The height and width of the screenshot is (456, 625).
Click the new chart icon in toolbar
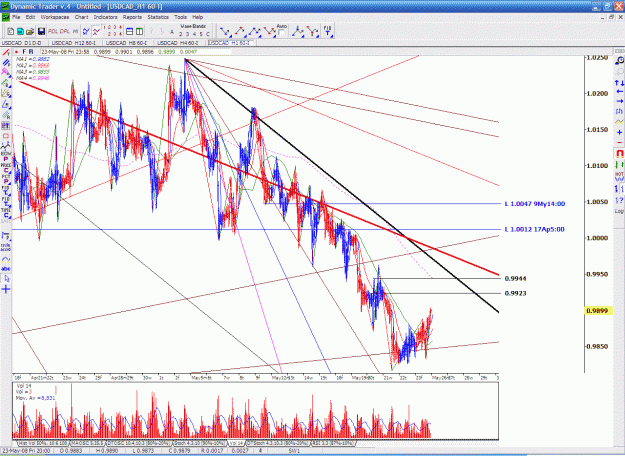coord(11,31)
